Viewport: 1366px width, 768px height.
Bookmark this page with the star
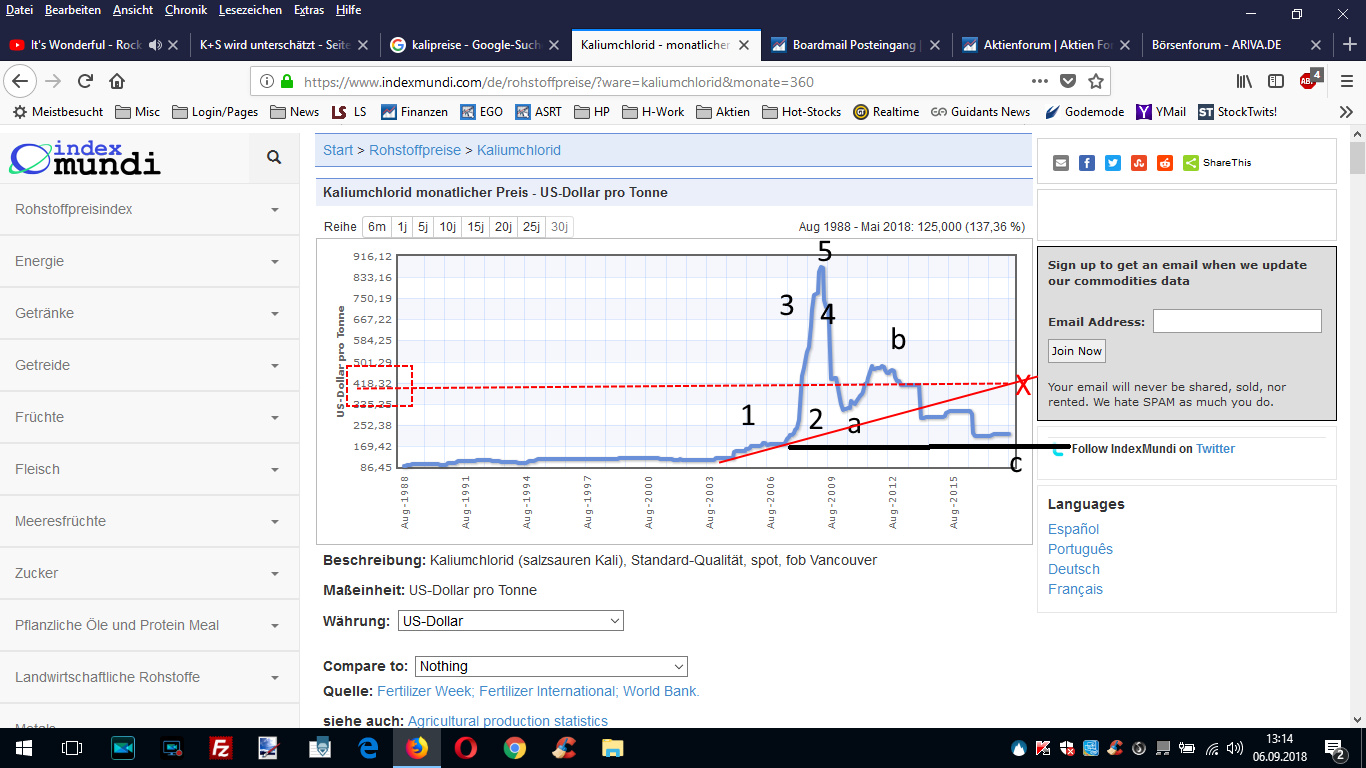click(x=1096, y=81)
